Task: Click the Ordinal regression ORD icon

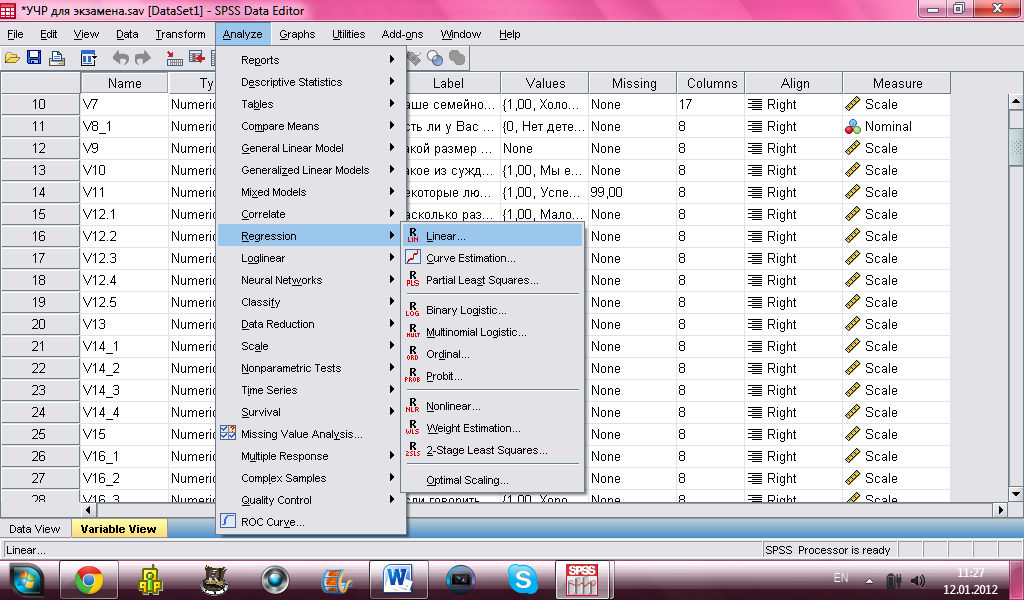Action: 413,354
